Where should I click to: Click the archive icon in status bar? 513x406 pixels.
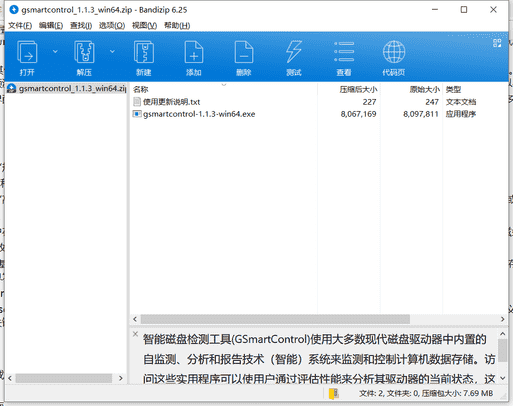pyautogui.click(x=334, y=393)
